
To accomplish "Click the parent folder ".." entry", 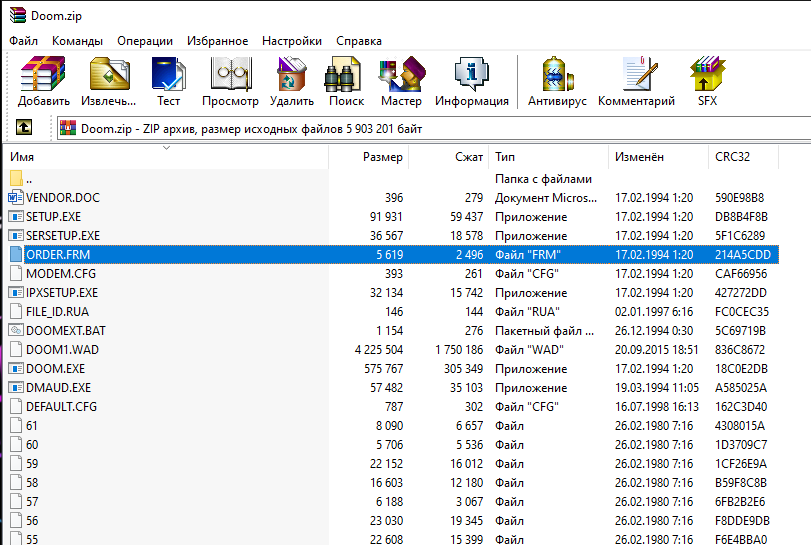I will click(x=28, y=179).
